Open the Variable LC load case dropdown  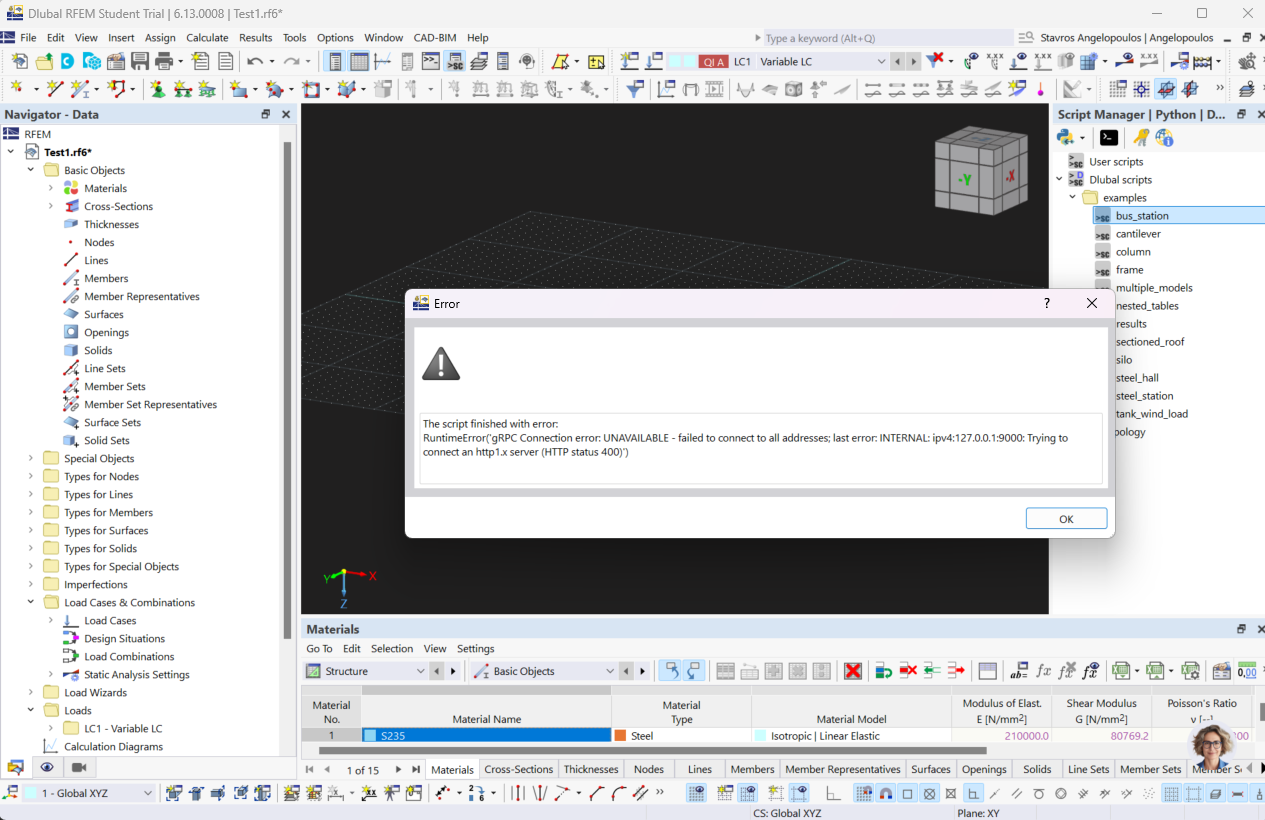881,62
